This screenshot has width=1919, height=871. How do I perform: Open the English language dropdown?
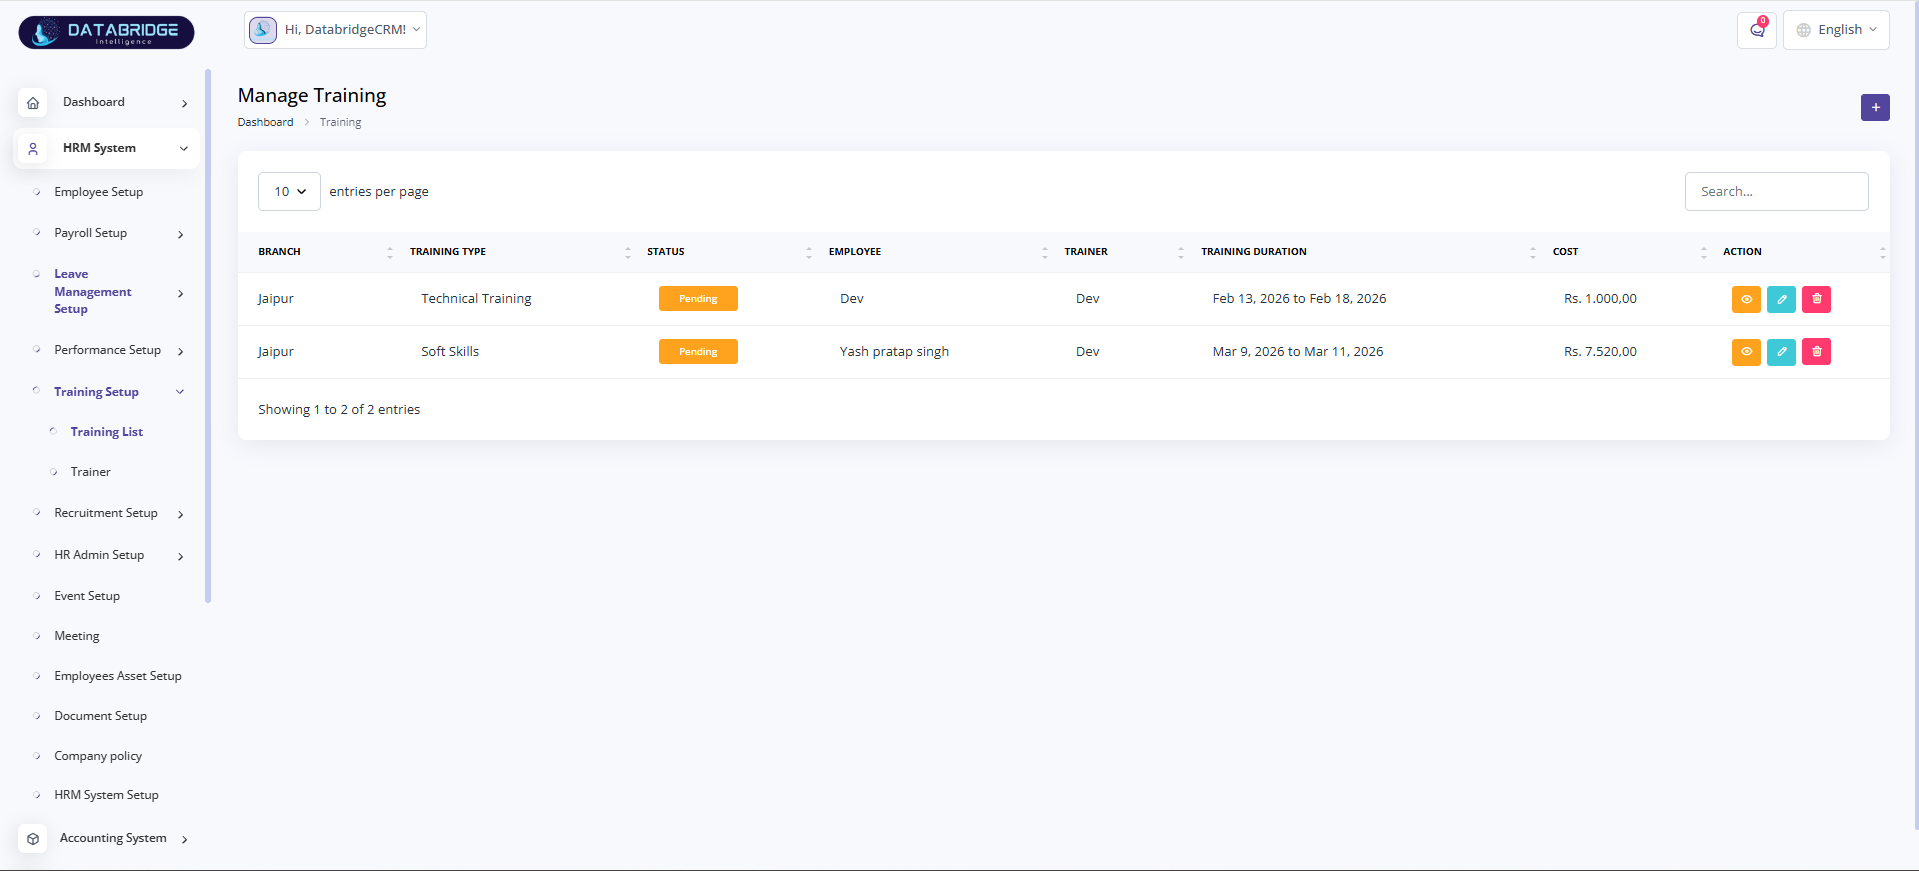(1836, 30)
